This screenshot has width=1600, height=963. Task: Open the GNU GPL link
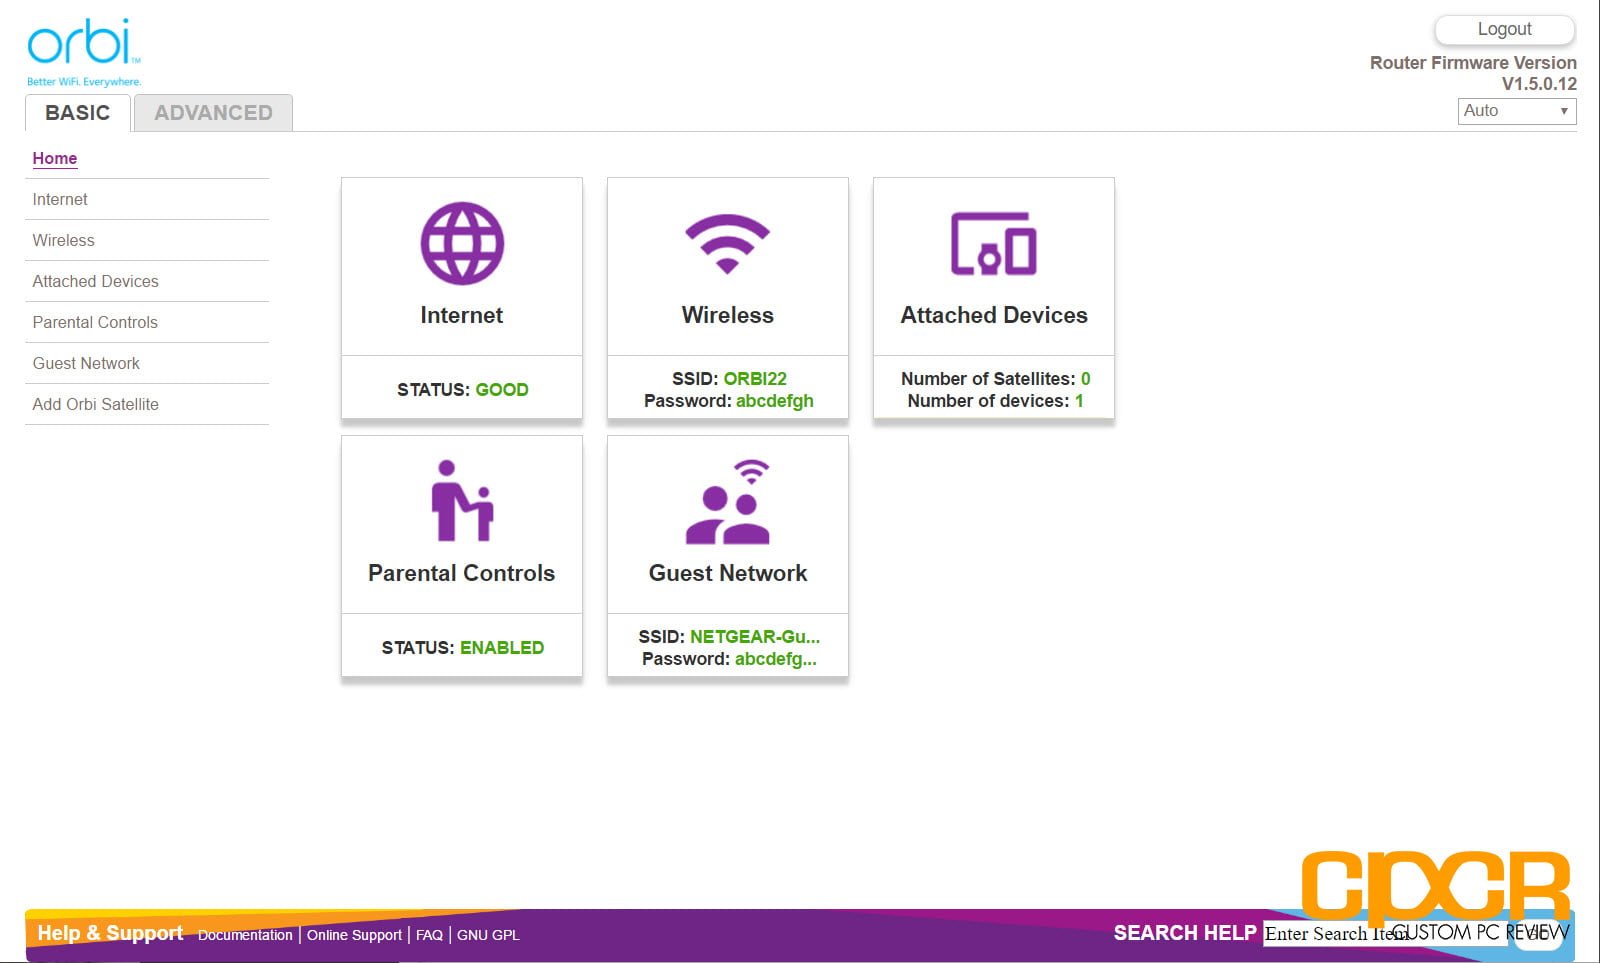(488, 935)
